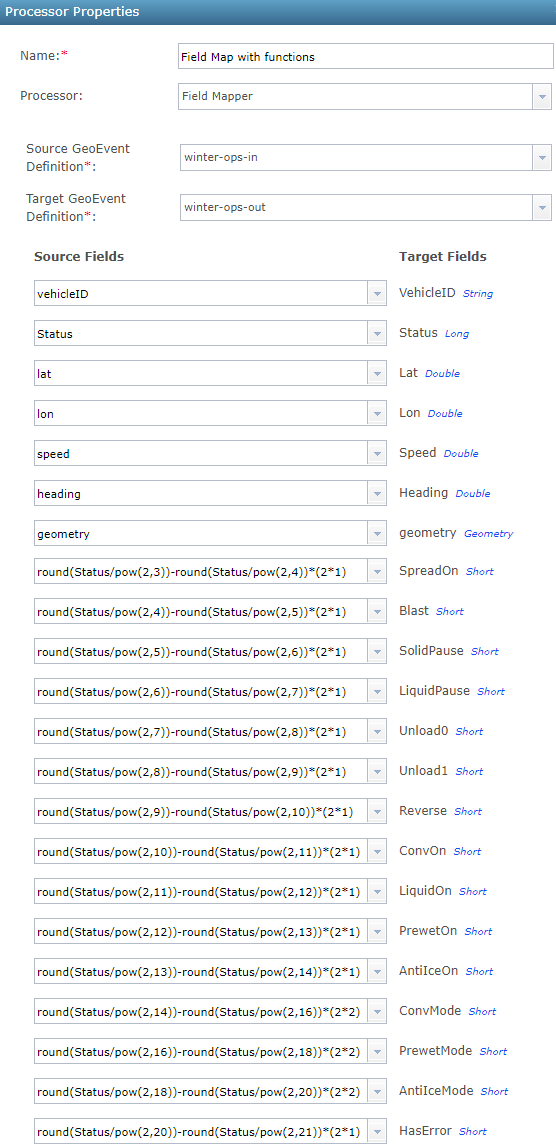Open the dropdown arrow for the lon source field

[377, 414]
